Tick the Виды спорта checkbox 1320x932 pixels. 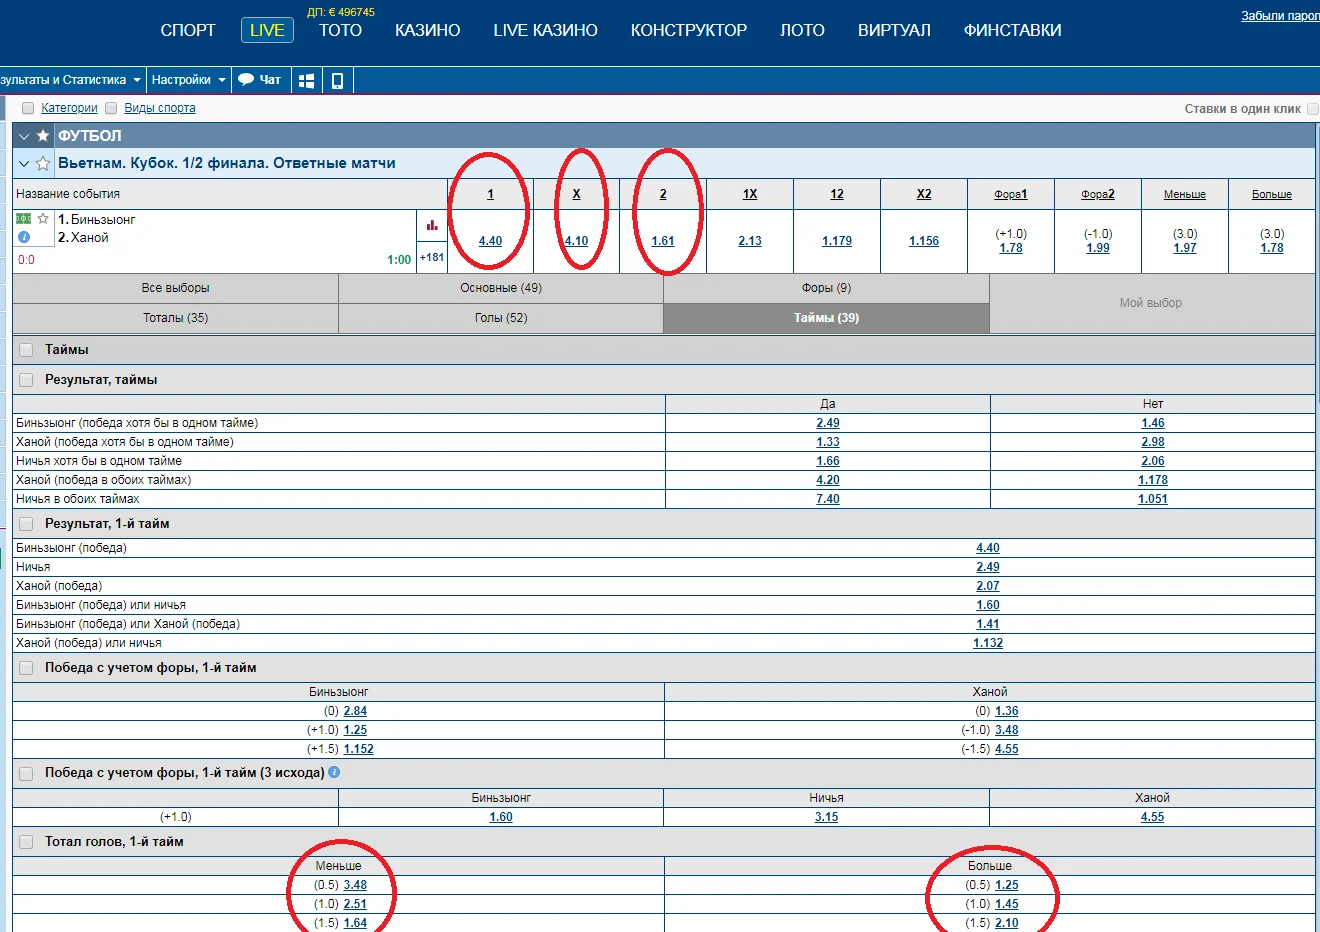[111, 108]
